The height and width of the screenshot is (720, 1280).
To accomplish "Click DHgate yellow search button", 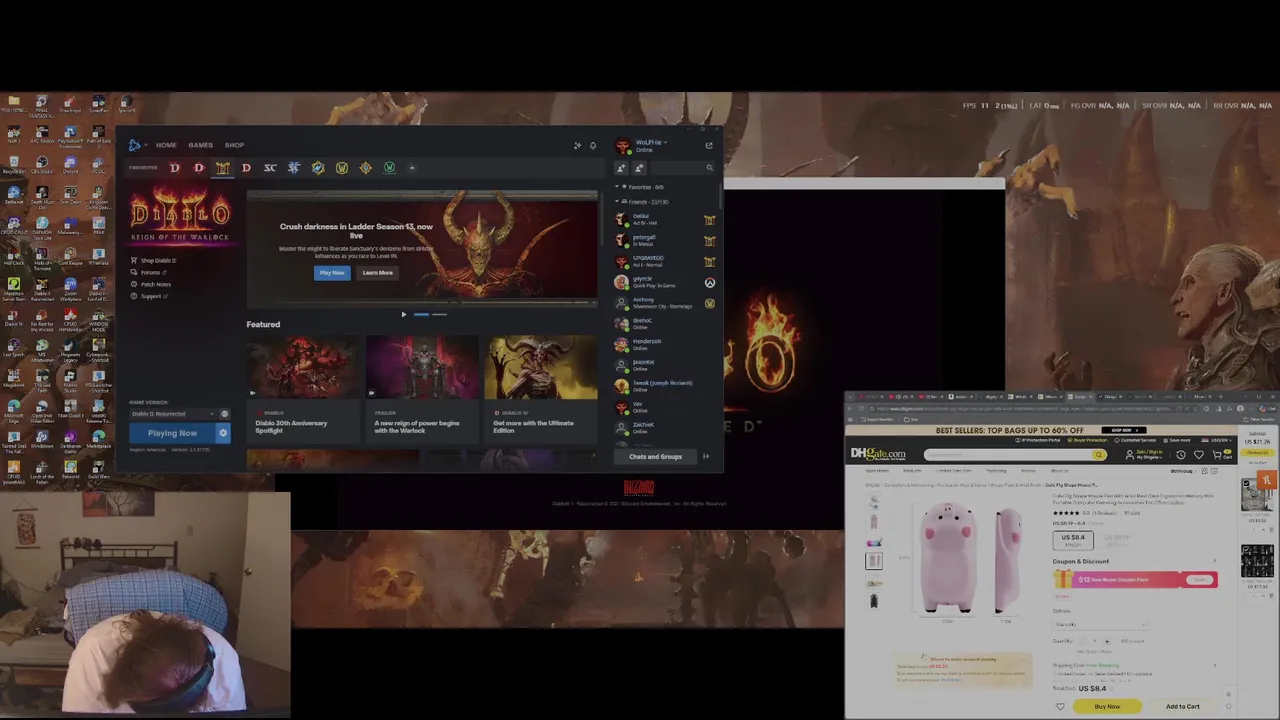I will (1098, 455).
